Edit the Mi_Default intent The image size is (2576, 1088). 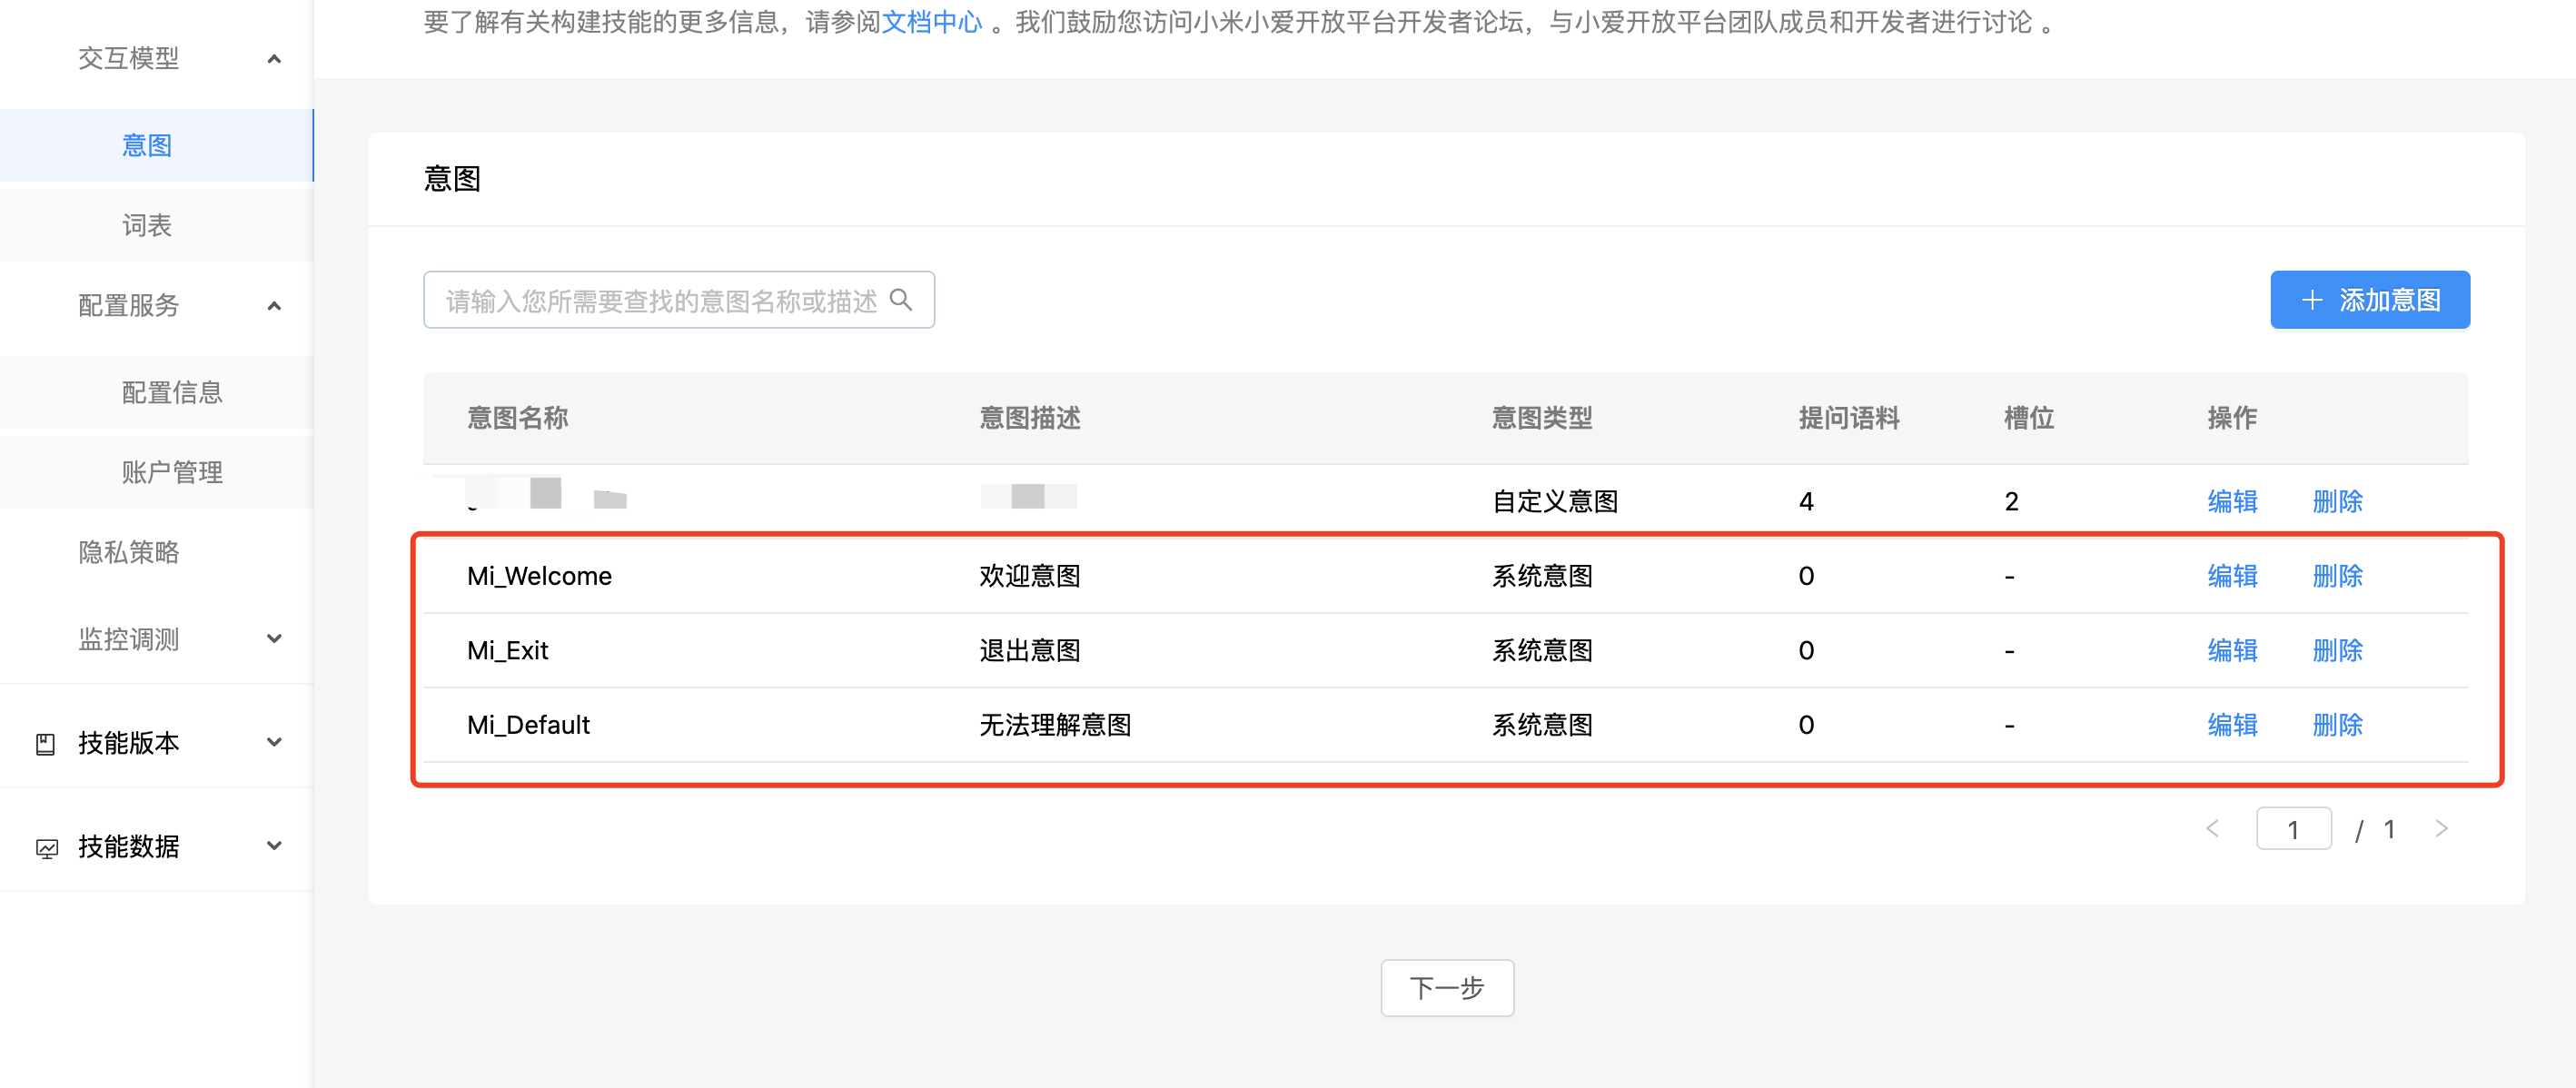point(2232,725)
